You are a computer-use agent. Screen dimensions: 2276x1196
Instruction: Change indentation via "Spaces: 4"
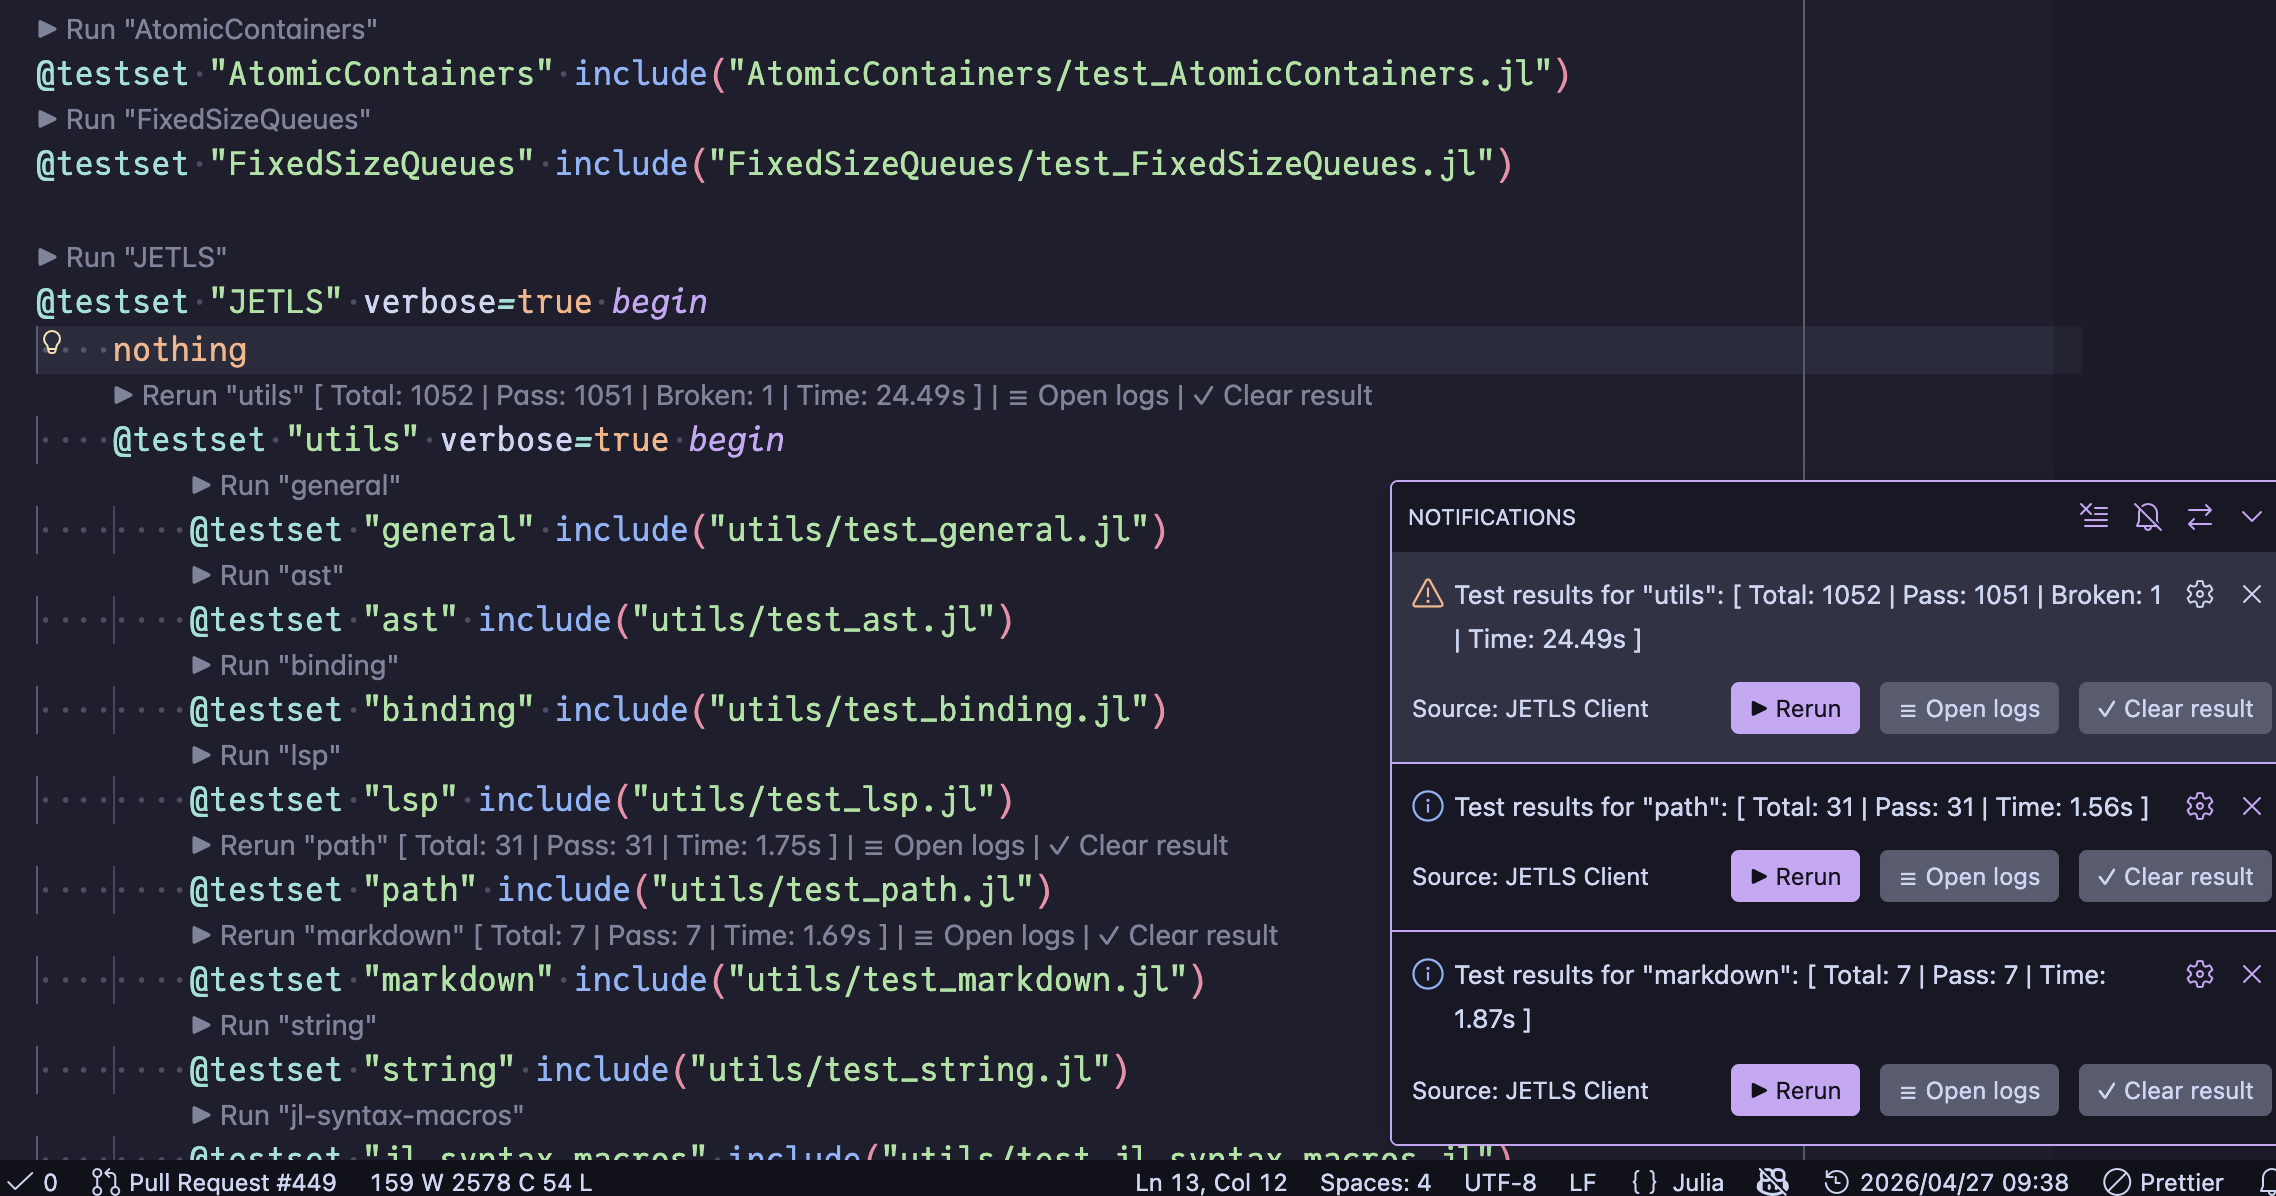click(x=1375, y=1182)
